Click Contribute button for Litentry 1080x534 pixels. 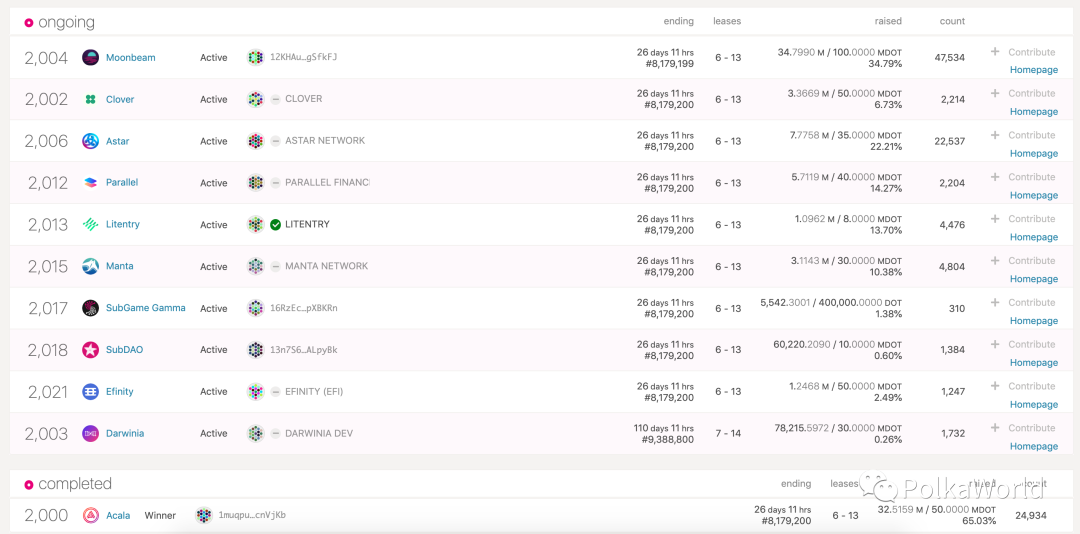pyautogui.click(x=1023, y=218)
